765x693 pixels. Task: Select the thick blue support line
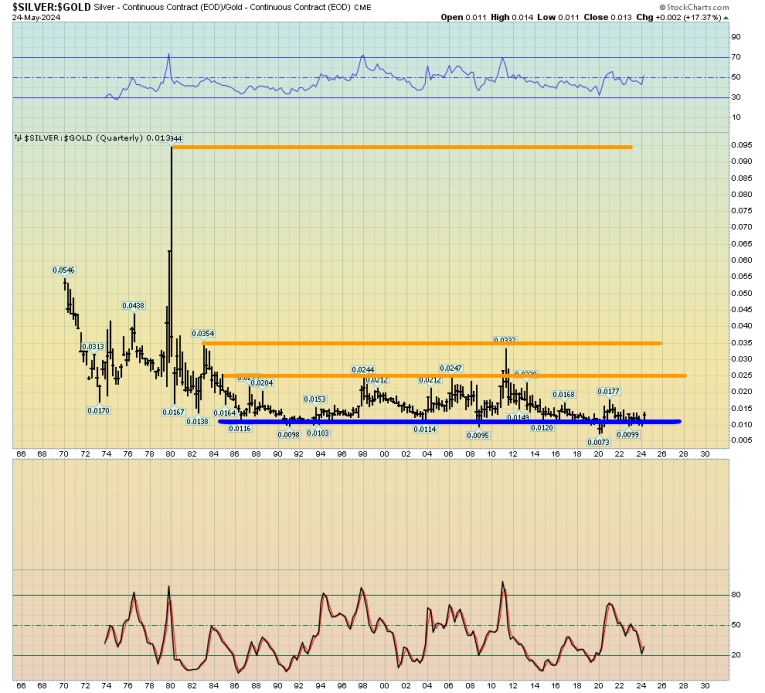pyautogui.click(x=450, y=421)
